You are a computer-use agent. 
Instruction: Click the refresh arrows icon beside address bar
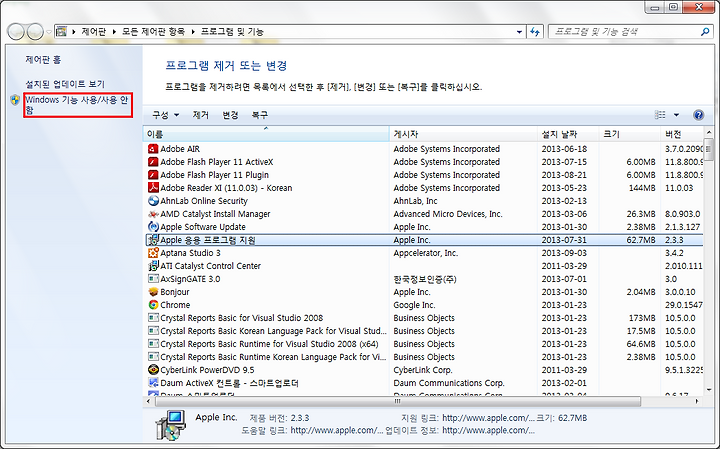click(535, 32)
